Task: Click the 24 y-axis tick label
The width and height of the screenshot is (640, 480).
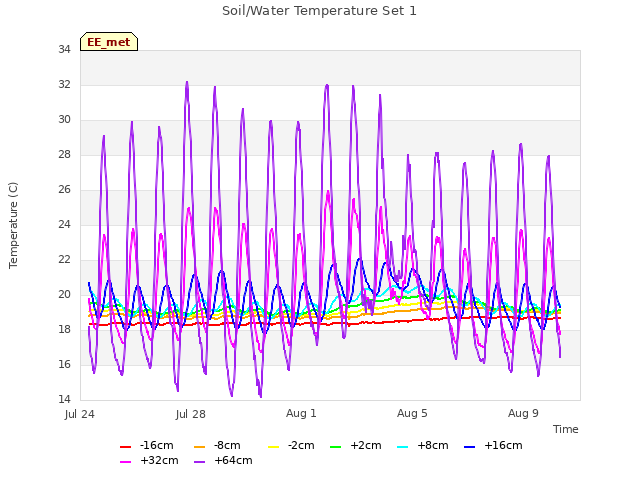Action: (64, 224)
